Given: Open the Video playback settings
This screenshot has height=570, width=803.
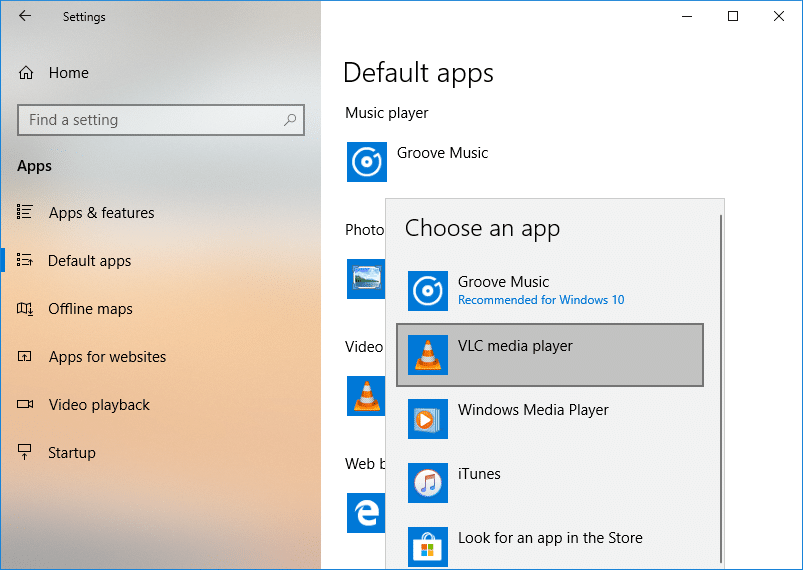Looking at the screenshot, I should pyautogui.click(x=99, y=405).
